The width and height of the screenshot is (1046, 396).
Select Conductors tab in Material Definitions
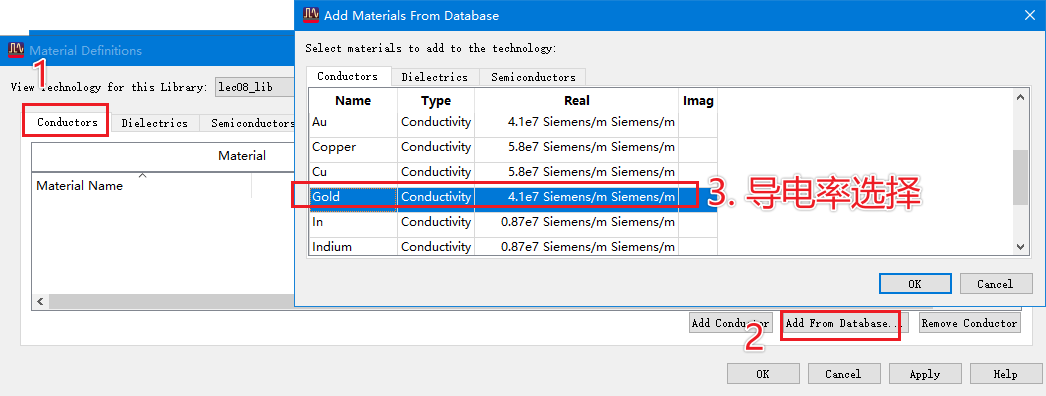point(67,122)
